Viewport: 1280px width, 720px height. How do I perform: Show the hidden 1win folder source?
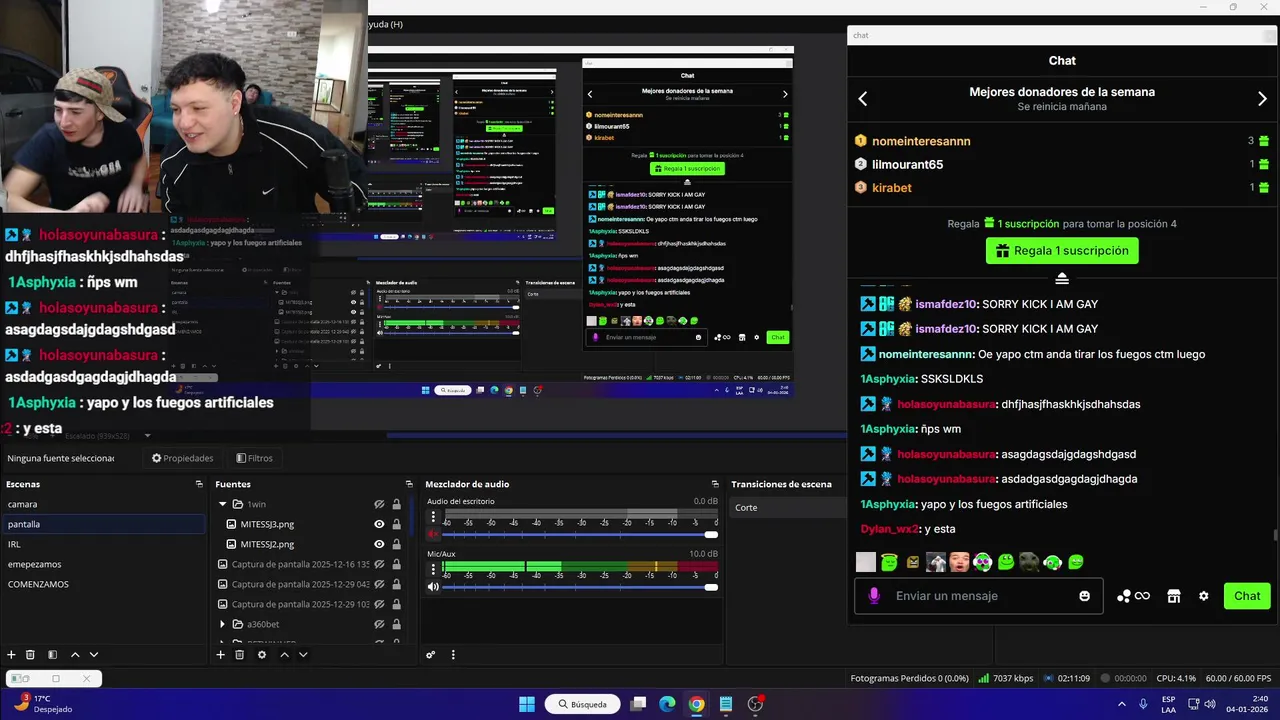[379, 504]
